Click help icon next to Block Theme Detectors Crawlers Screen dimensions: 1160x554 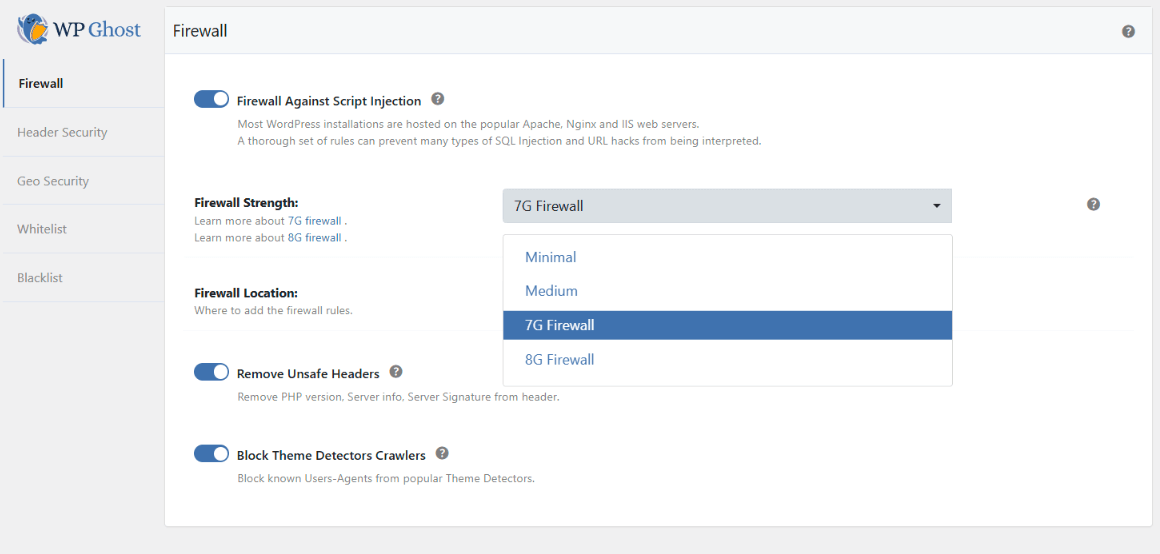pyautogui.click(x=442, y=454)
